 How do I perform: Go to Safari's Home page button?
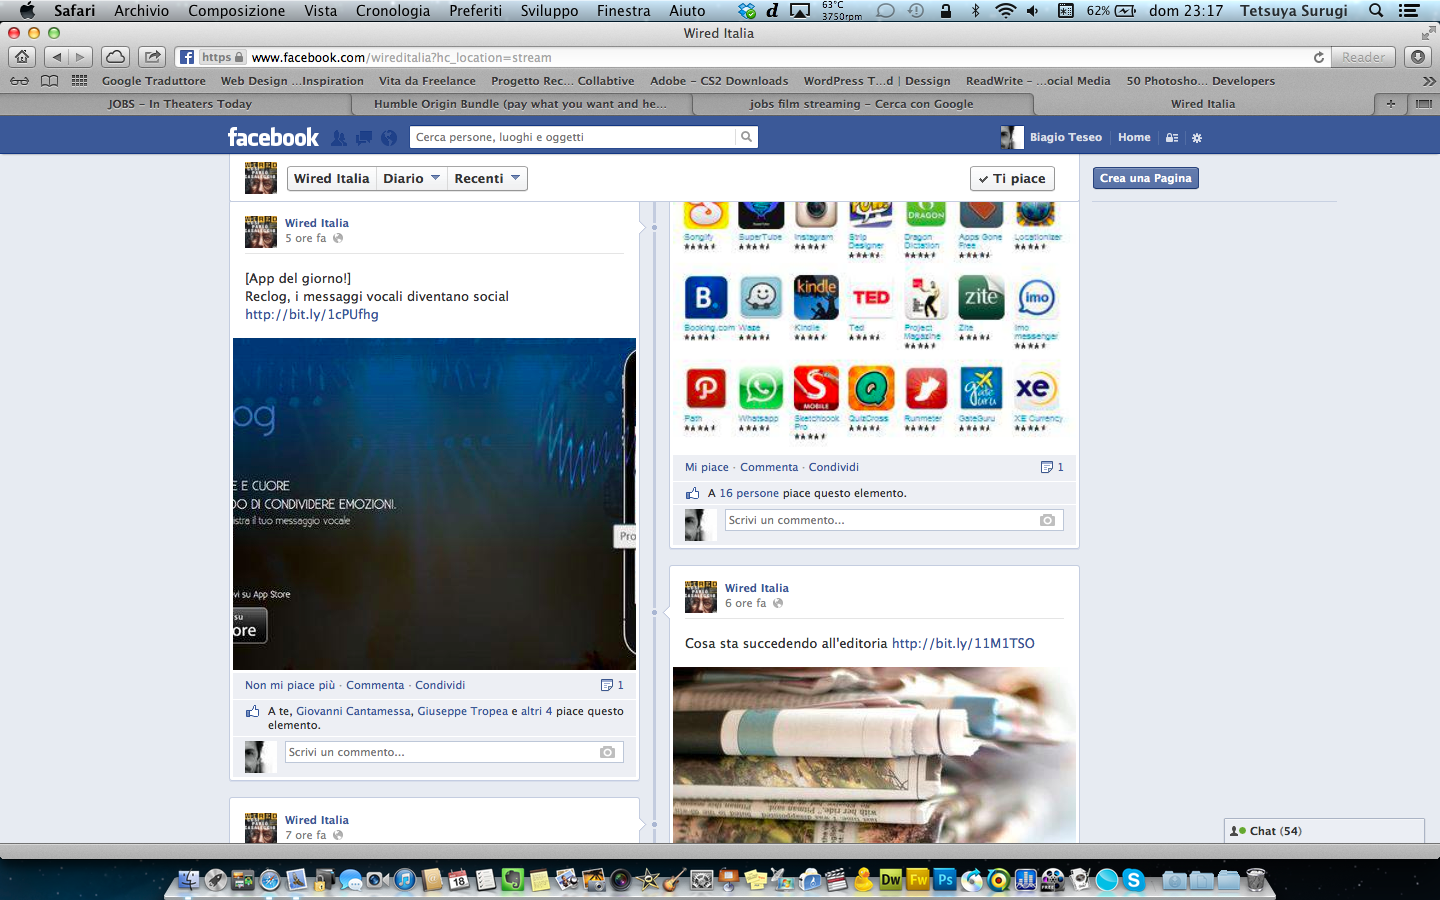click(x=22, y=57)
